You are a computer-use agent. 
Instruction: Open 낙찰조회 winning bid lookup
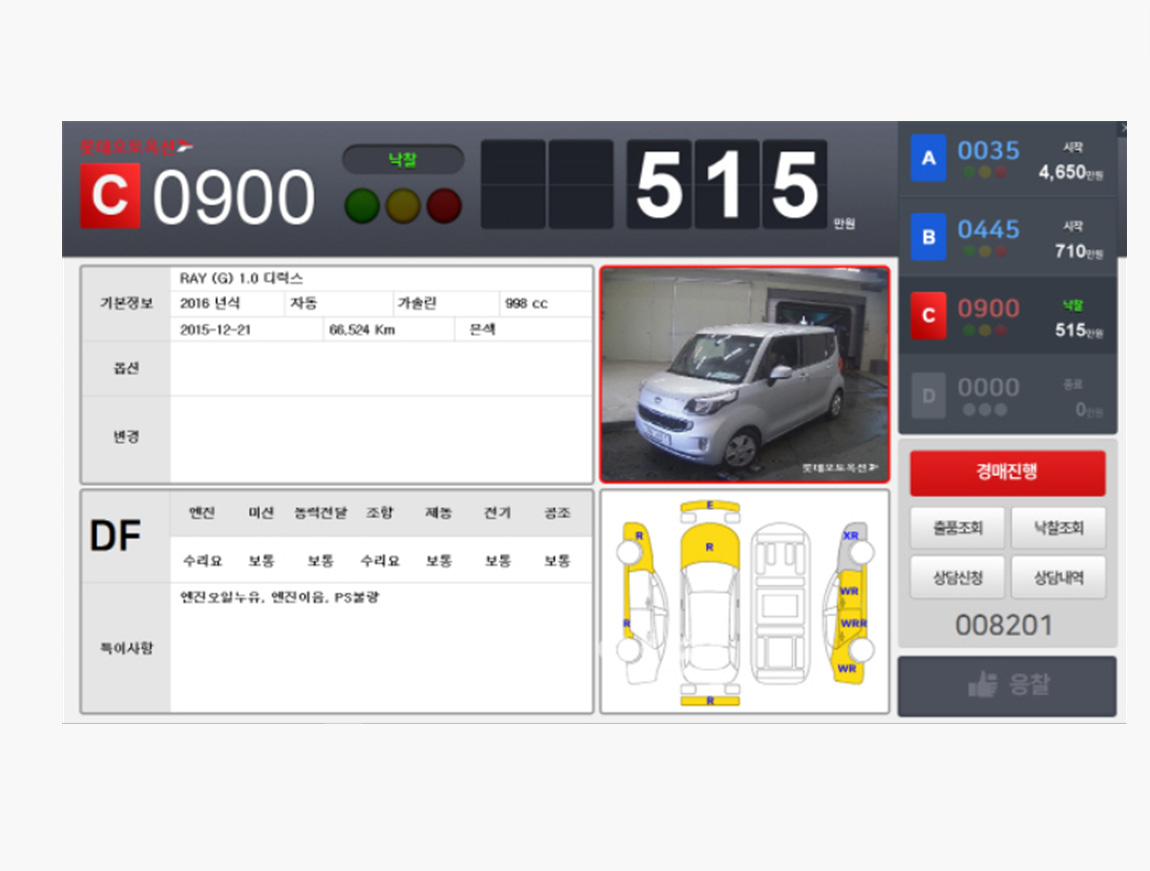tap(1058, 528)
